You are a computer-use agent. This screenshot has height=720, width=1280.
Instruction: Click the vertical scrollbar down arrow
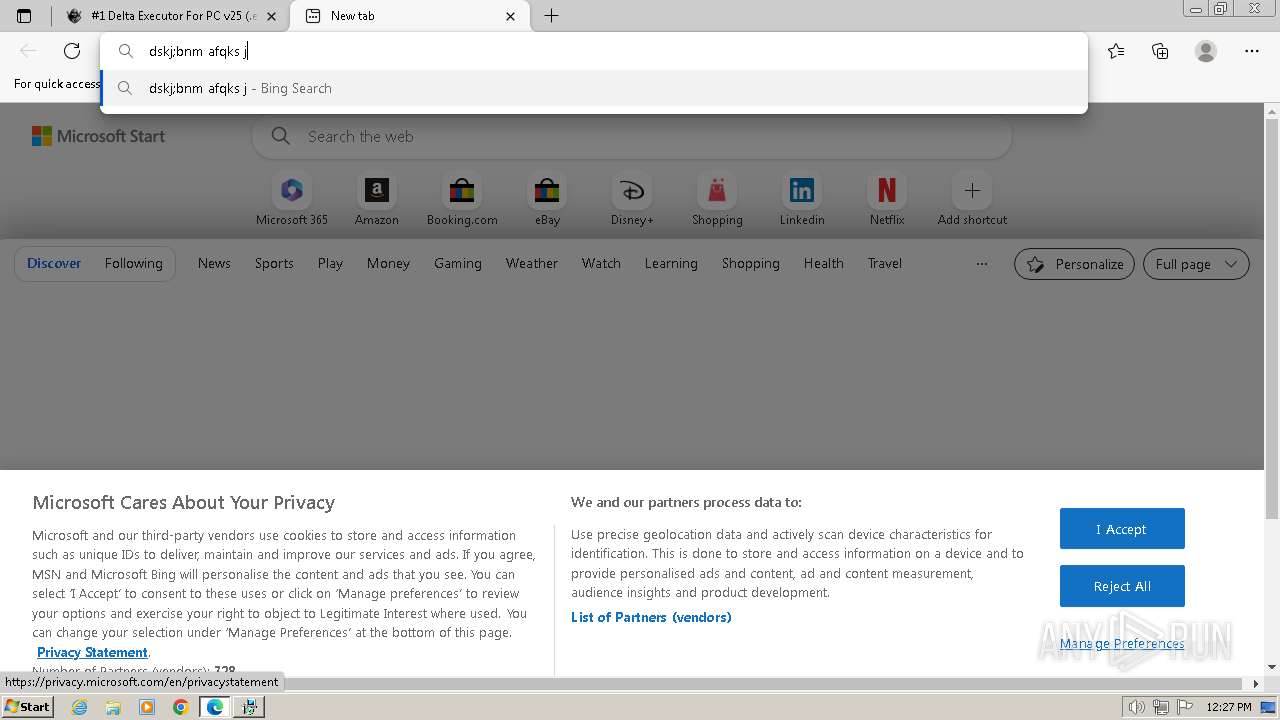(x=1272, y=667)
